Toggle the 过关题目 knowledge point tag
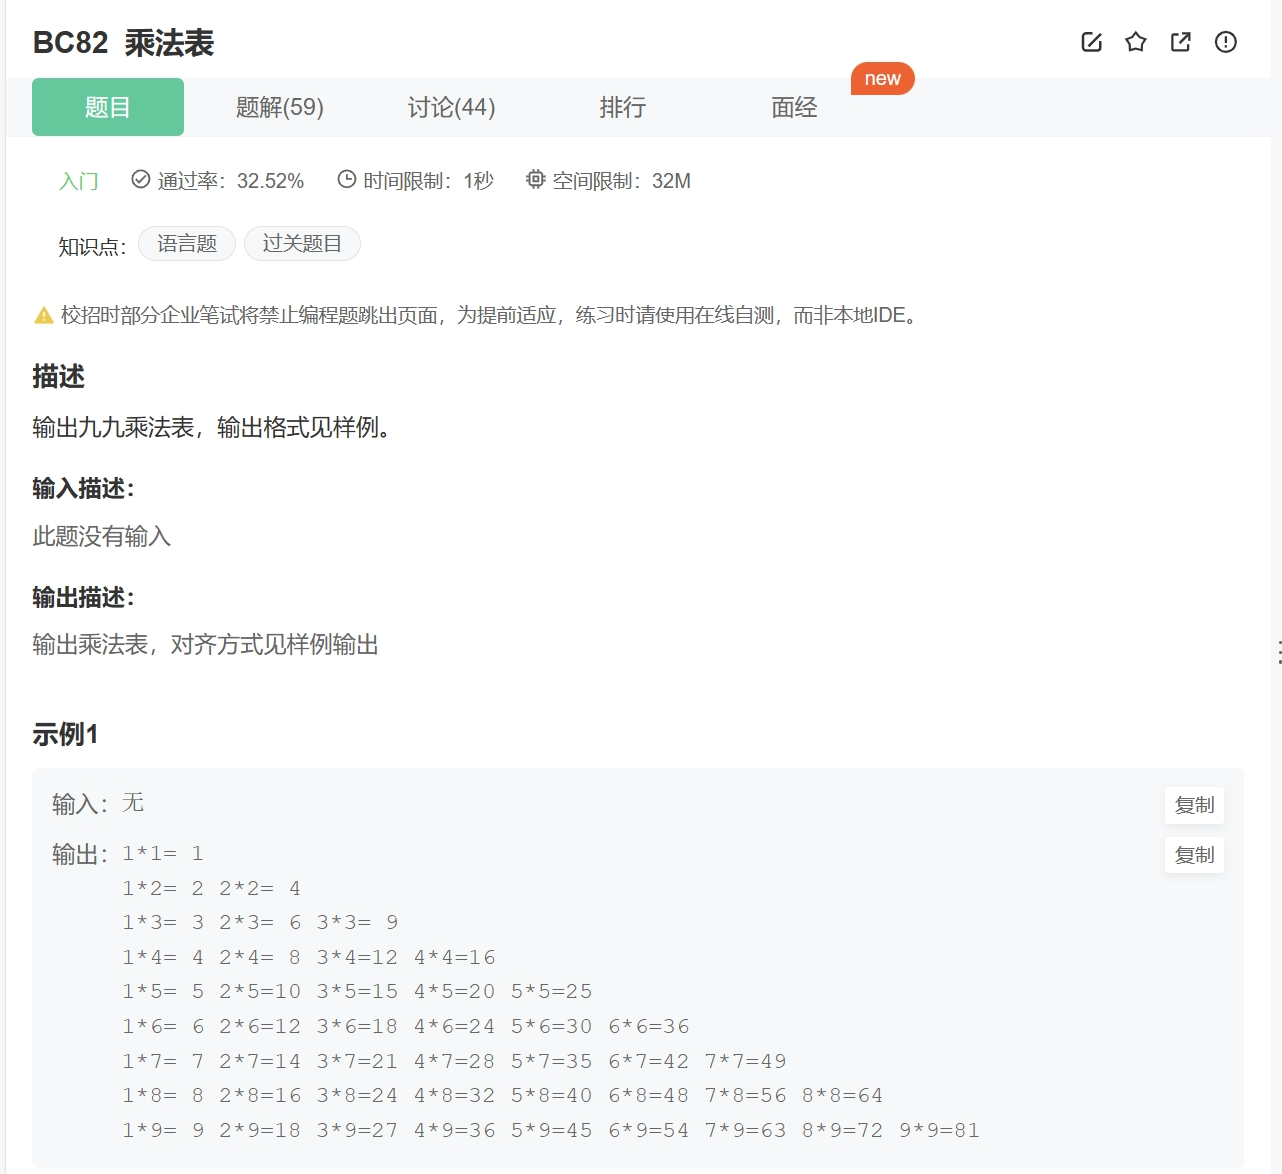Viewport: 1282px width, 1174px height. pyautogui.click(x=302, y=243)
